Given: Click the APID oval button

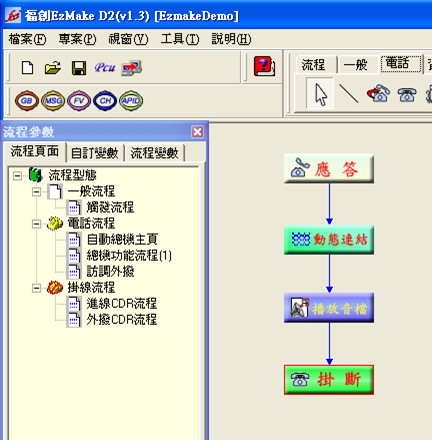Looking at the screenshot, I should click(131, 101).
